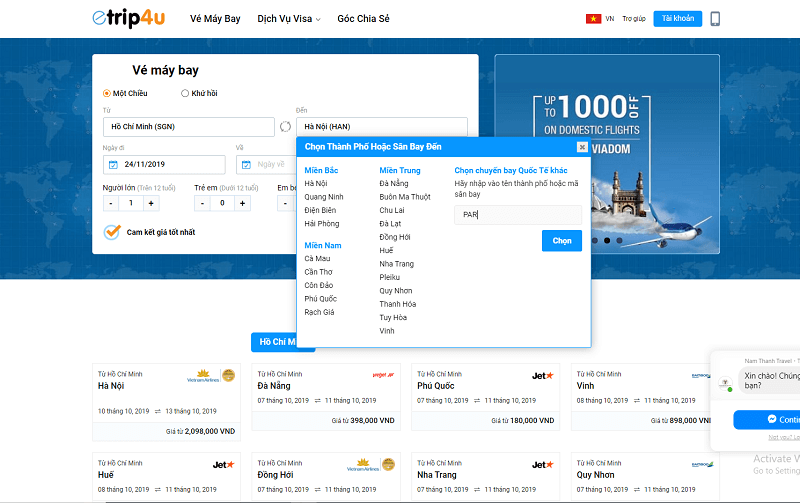The width and height of the screenshot is (800, 503).
Task: Click international city input containing PAR
Action: tap(518, 215)
